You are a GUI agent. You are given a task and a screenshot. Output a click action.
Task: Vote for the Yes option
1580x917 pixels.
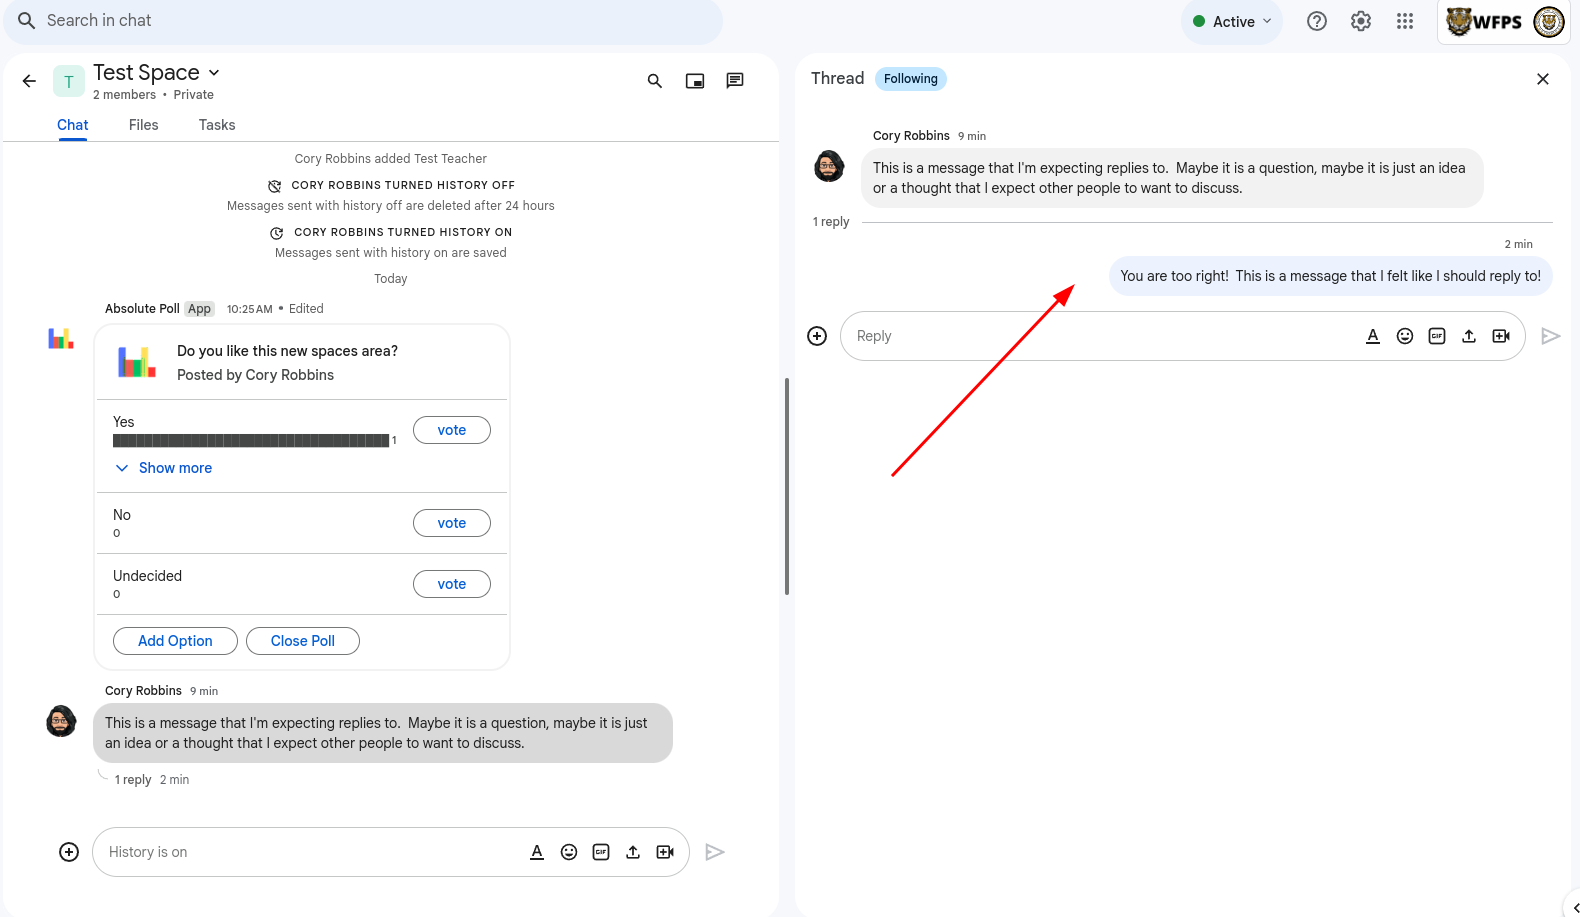pyautogui.click(x=452, y=430)
